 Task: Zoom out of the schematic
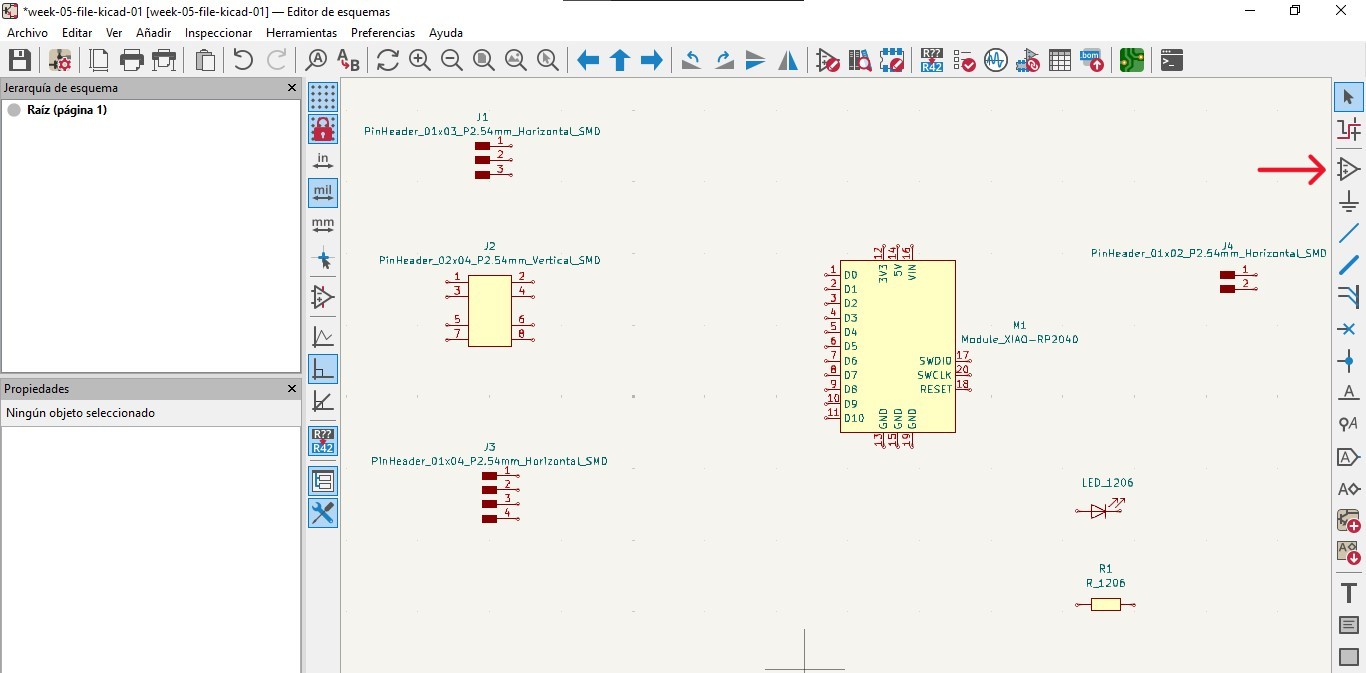coord(452,60)
